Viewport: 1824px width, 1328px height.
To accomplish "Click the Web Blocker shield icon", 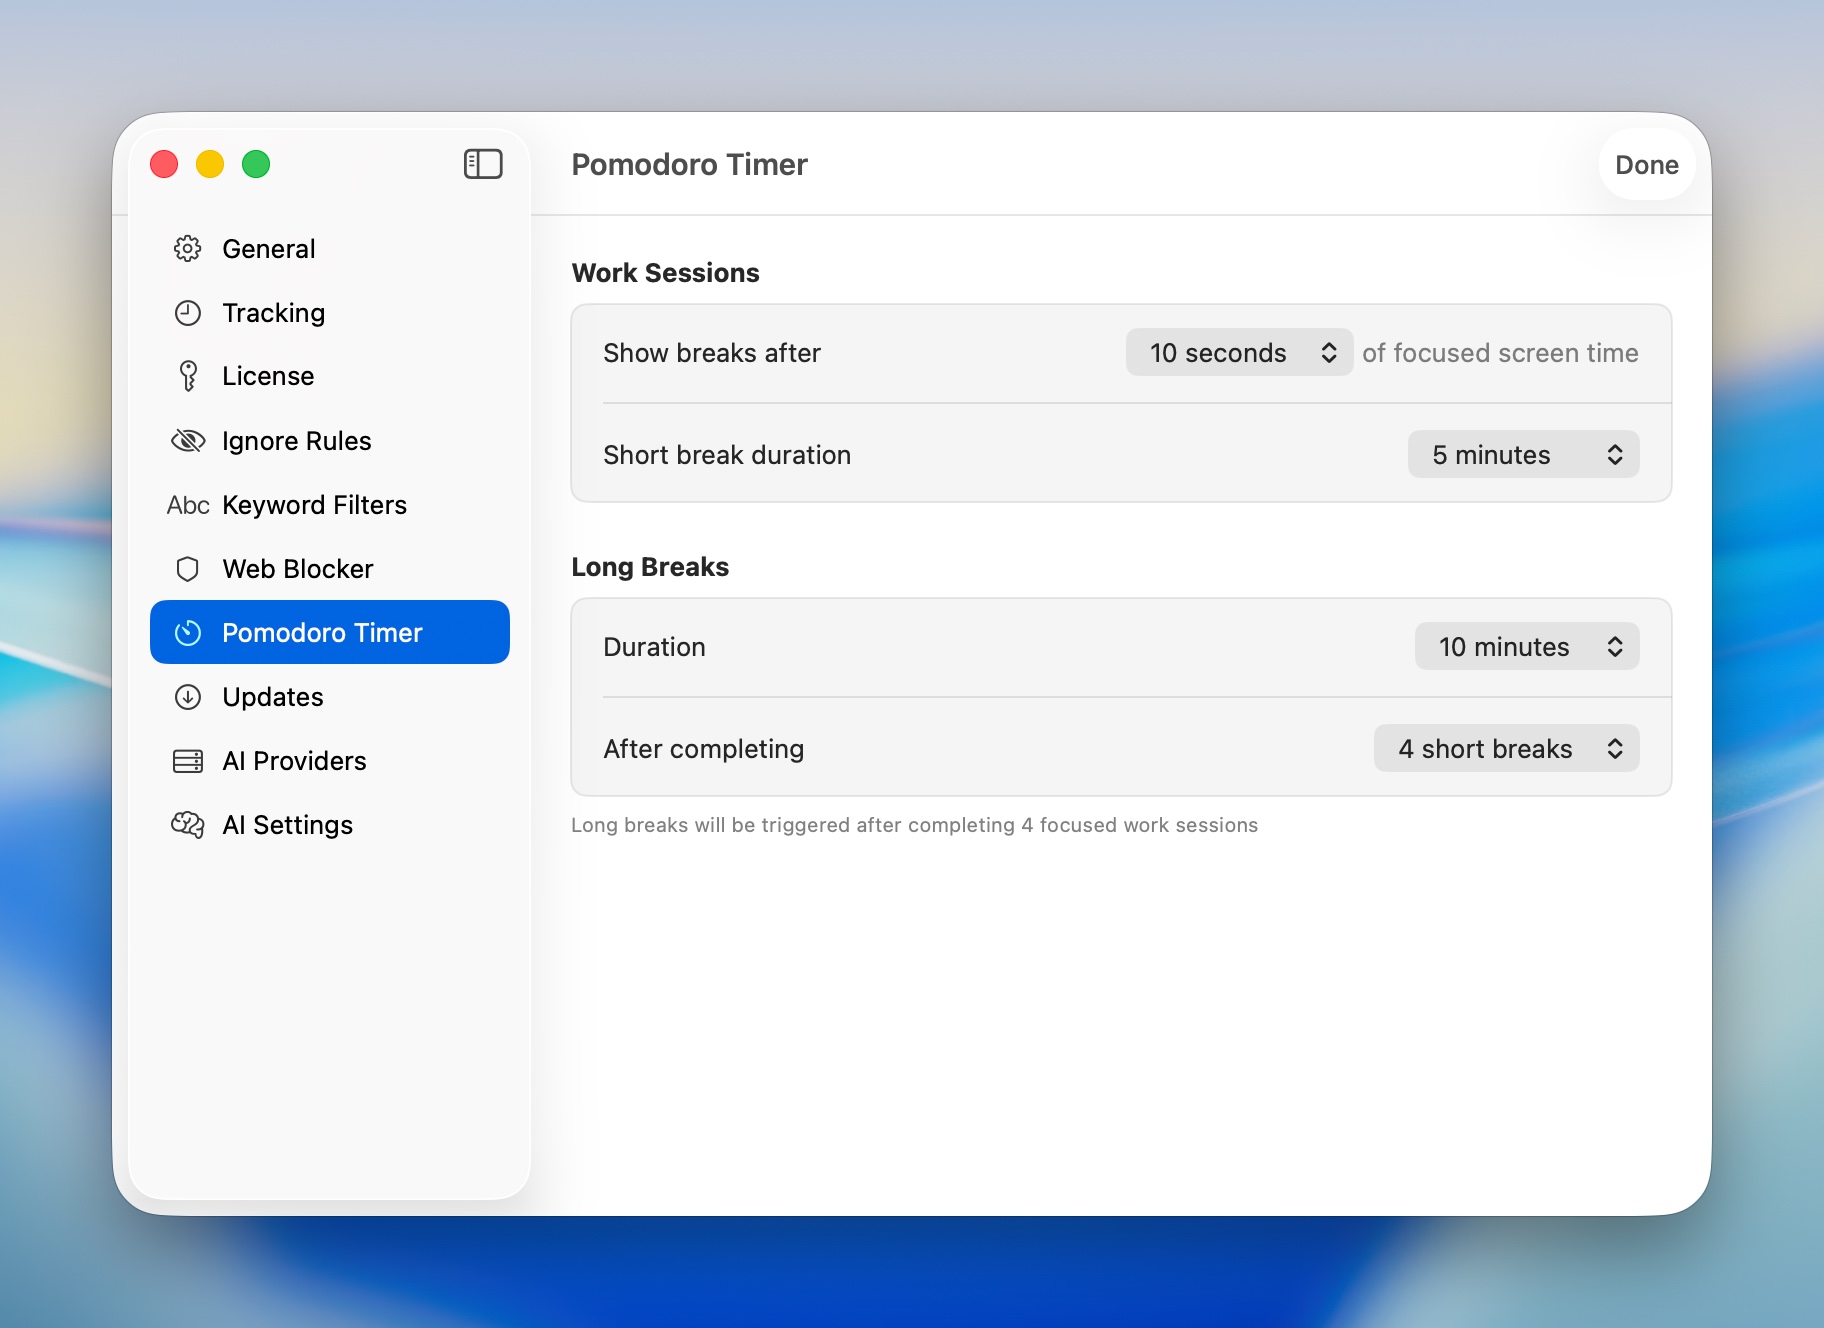I will coord(188,568).
